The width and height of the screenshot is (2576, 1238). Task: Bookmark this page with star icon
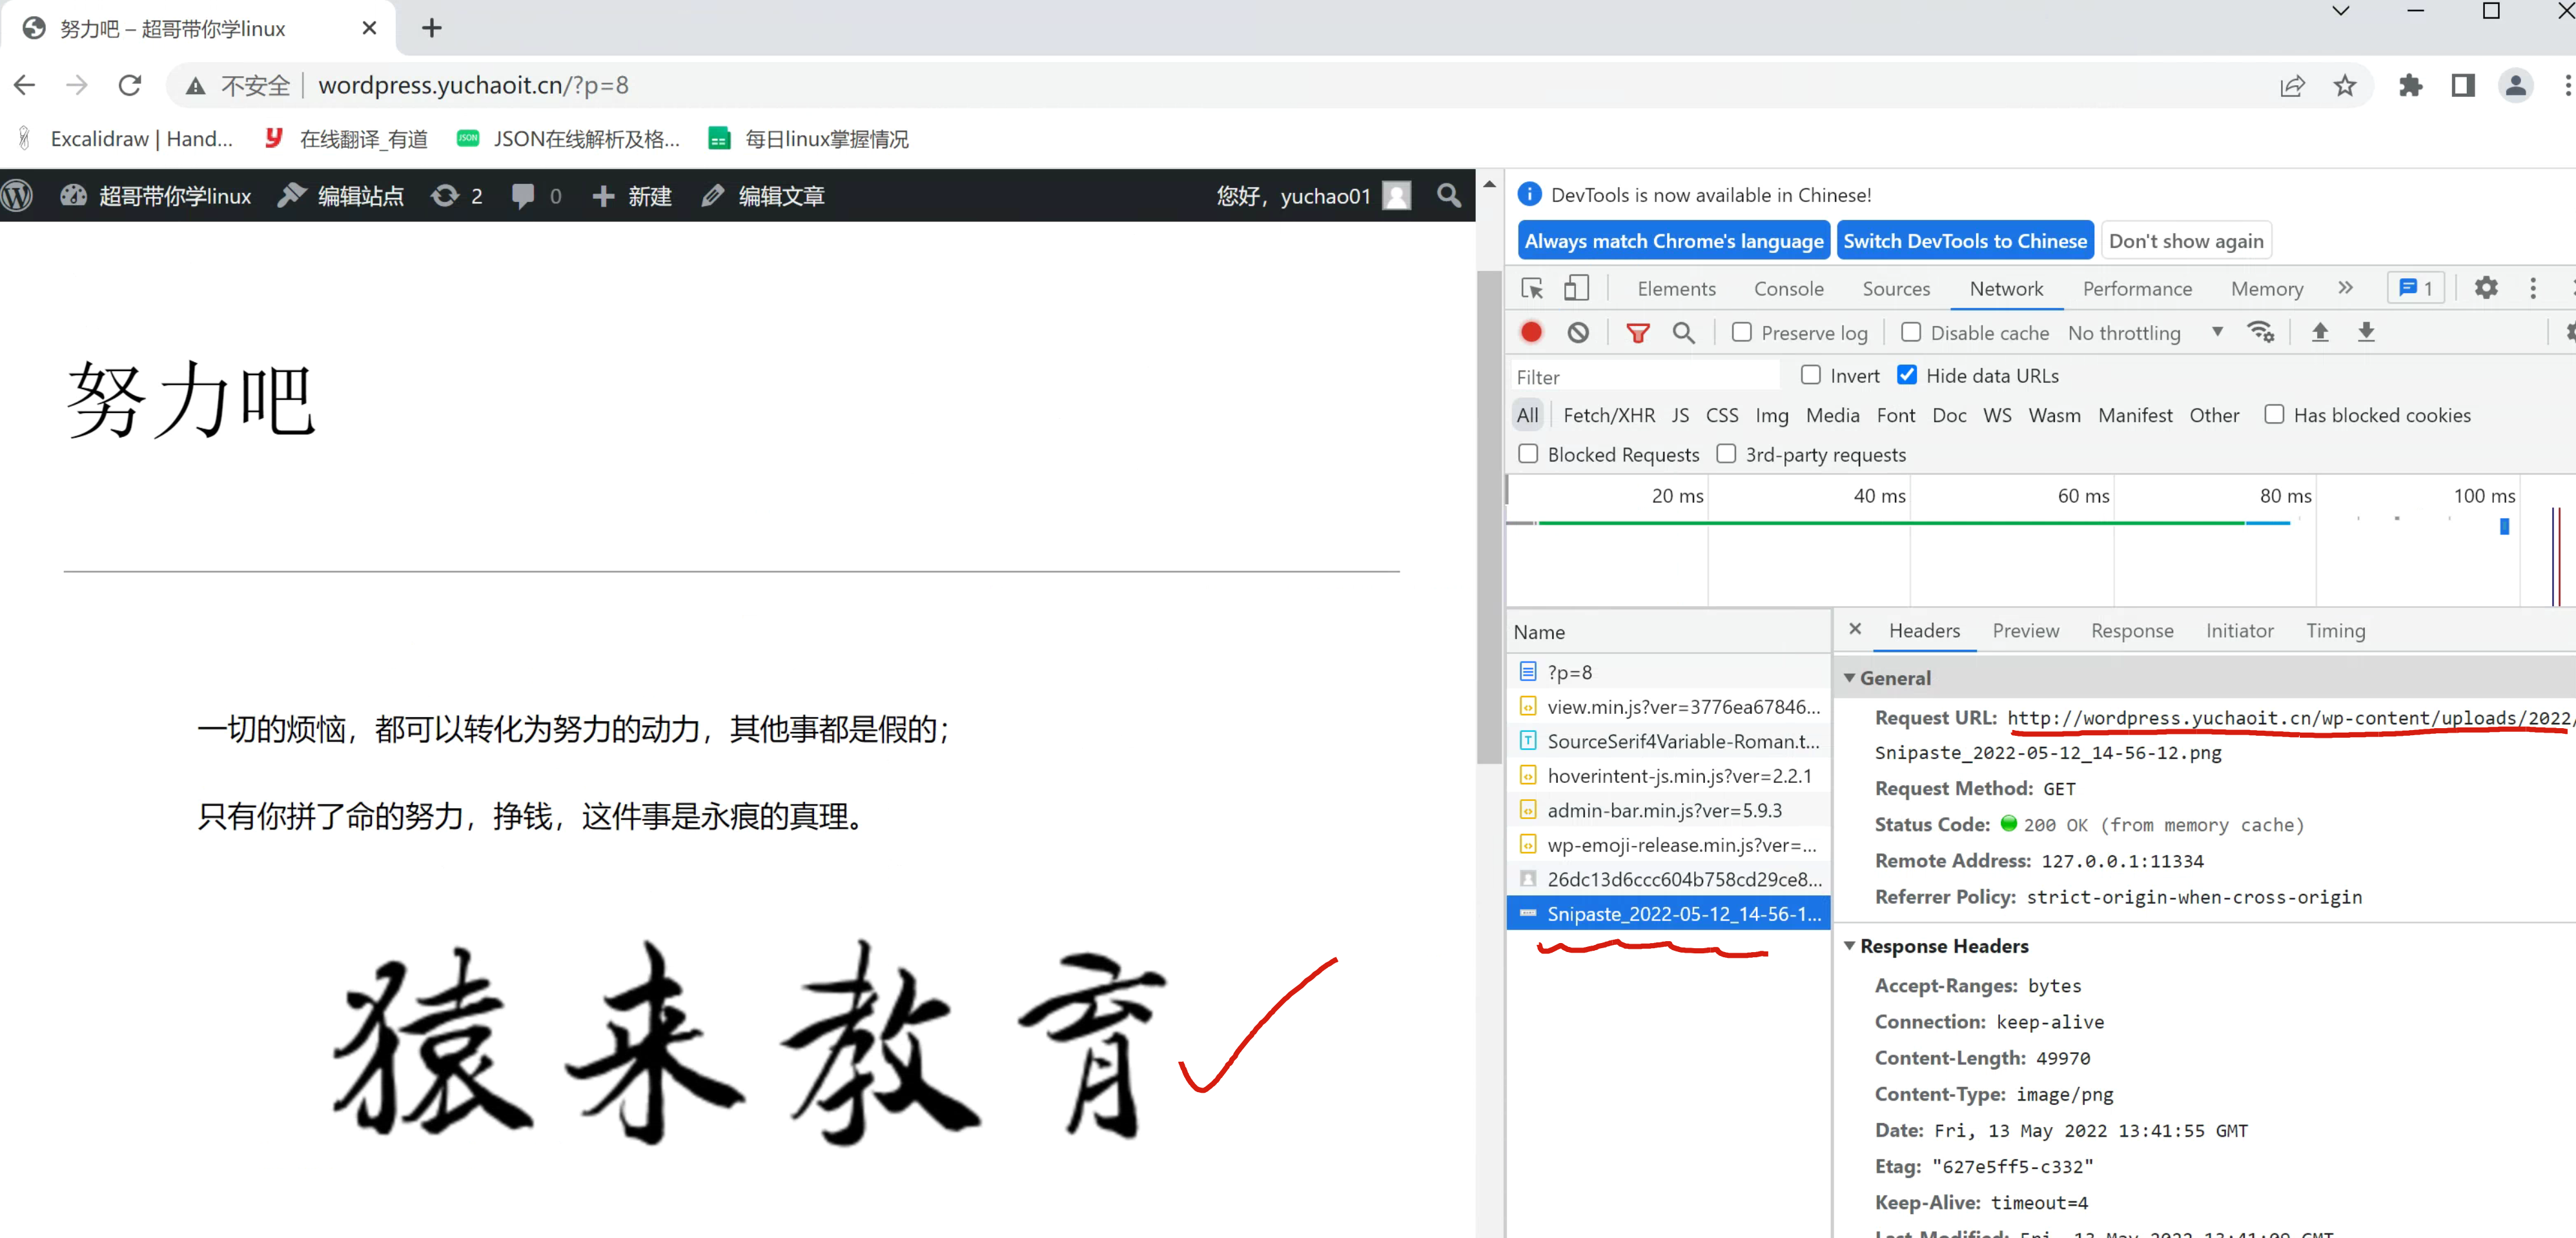pyautogui.click(x=2344, y=86)
